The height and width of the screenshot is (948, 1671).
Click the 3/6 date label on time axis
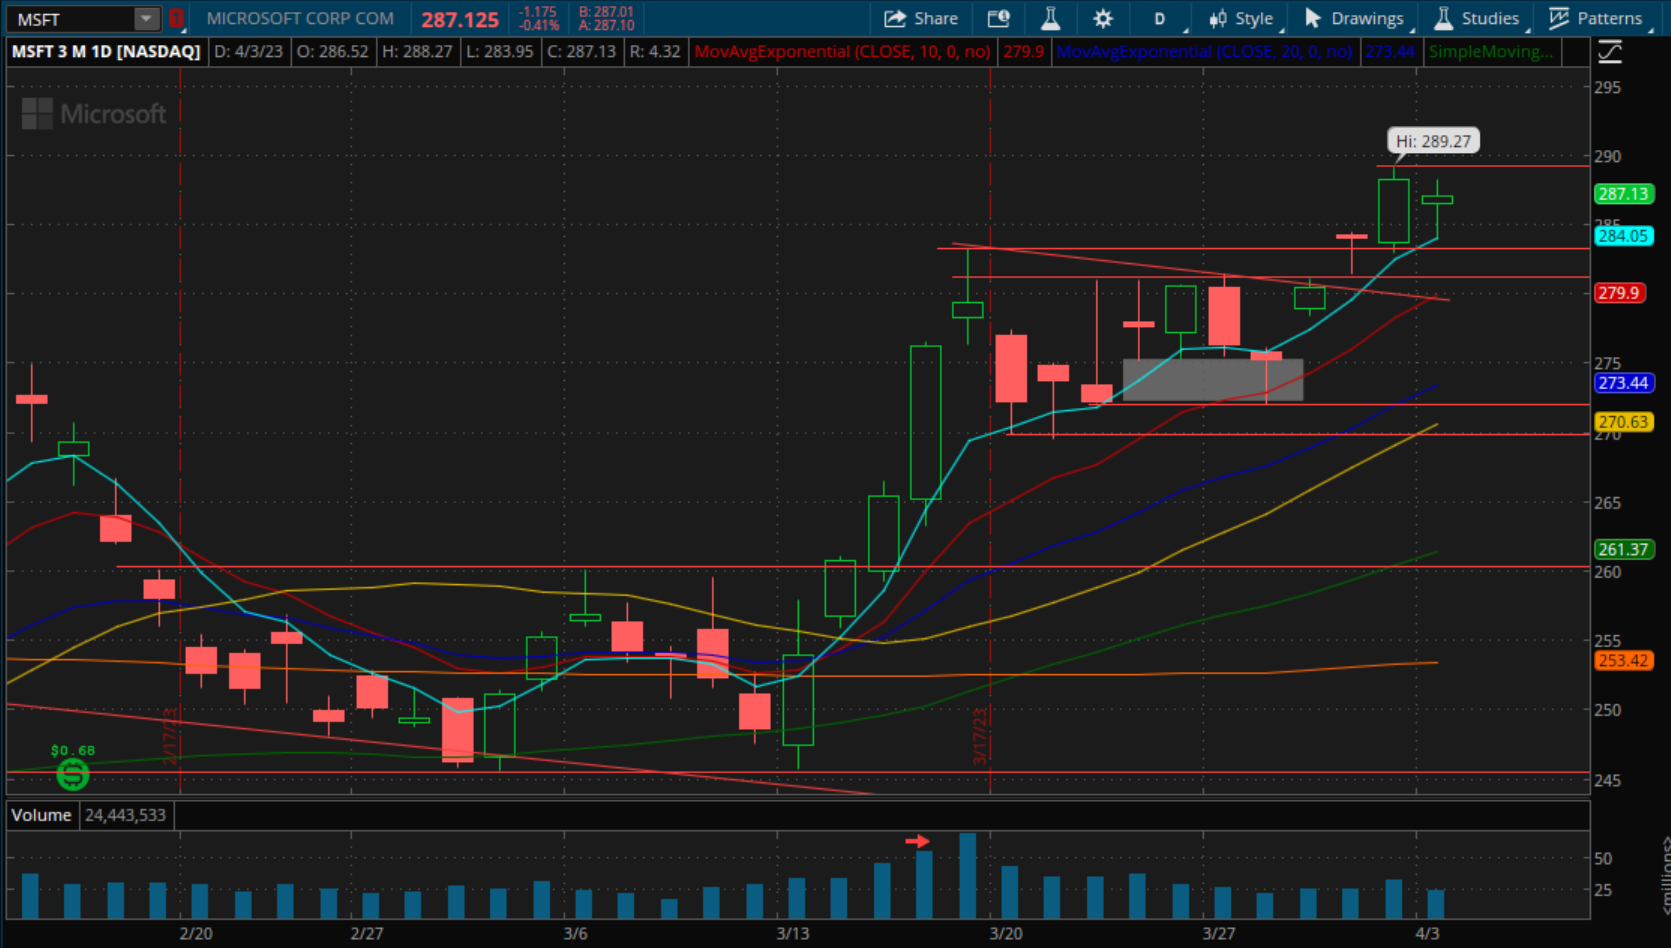[575, 933]
